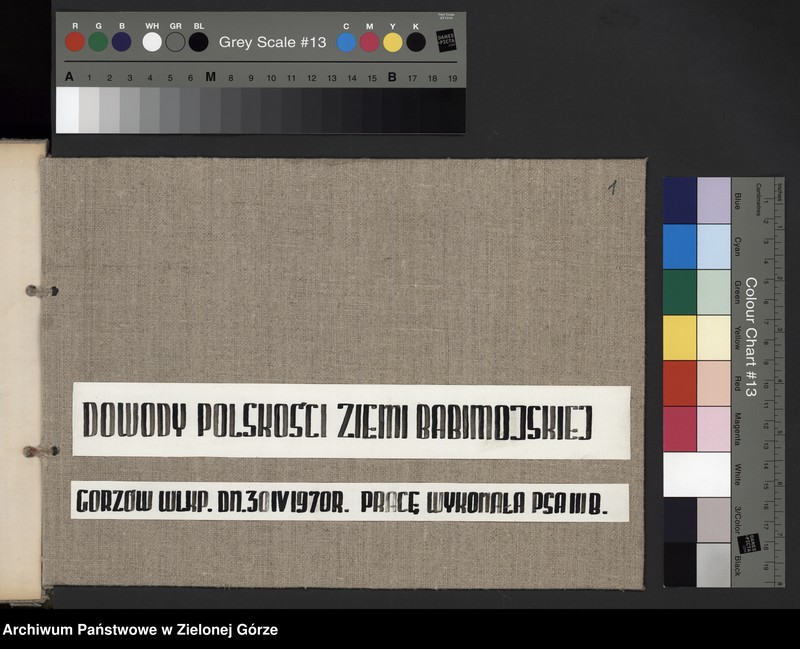Image resolution: width=800 pixels, height=649 pixels.
Task: Select the Black patch on colour chart
Action: [680, 564]
